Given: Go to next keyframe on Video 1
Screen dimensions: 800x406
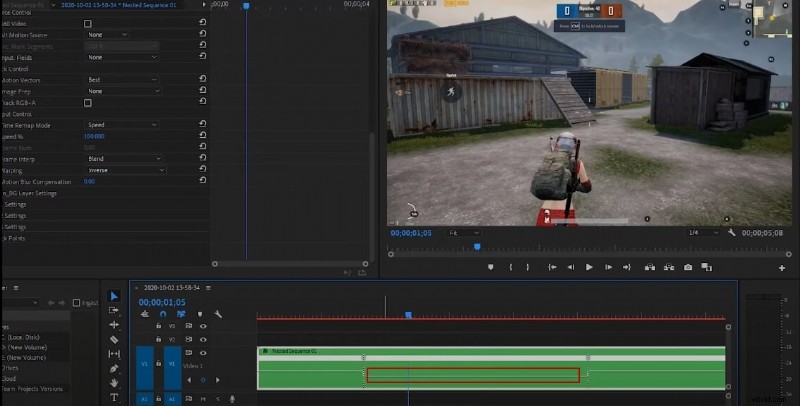Looking at the screenshot, I should click(218, 380).
